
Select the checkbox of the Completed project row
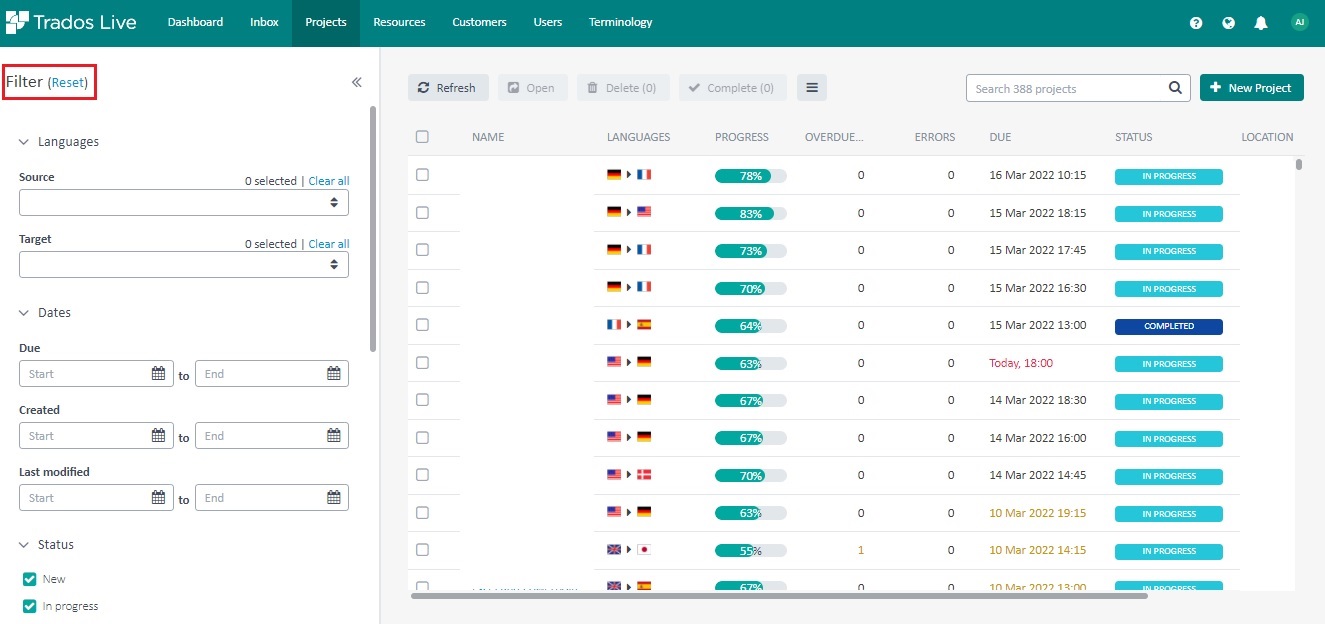click(422, 324)
